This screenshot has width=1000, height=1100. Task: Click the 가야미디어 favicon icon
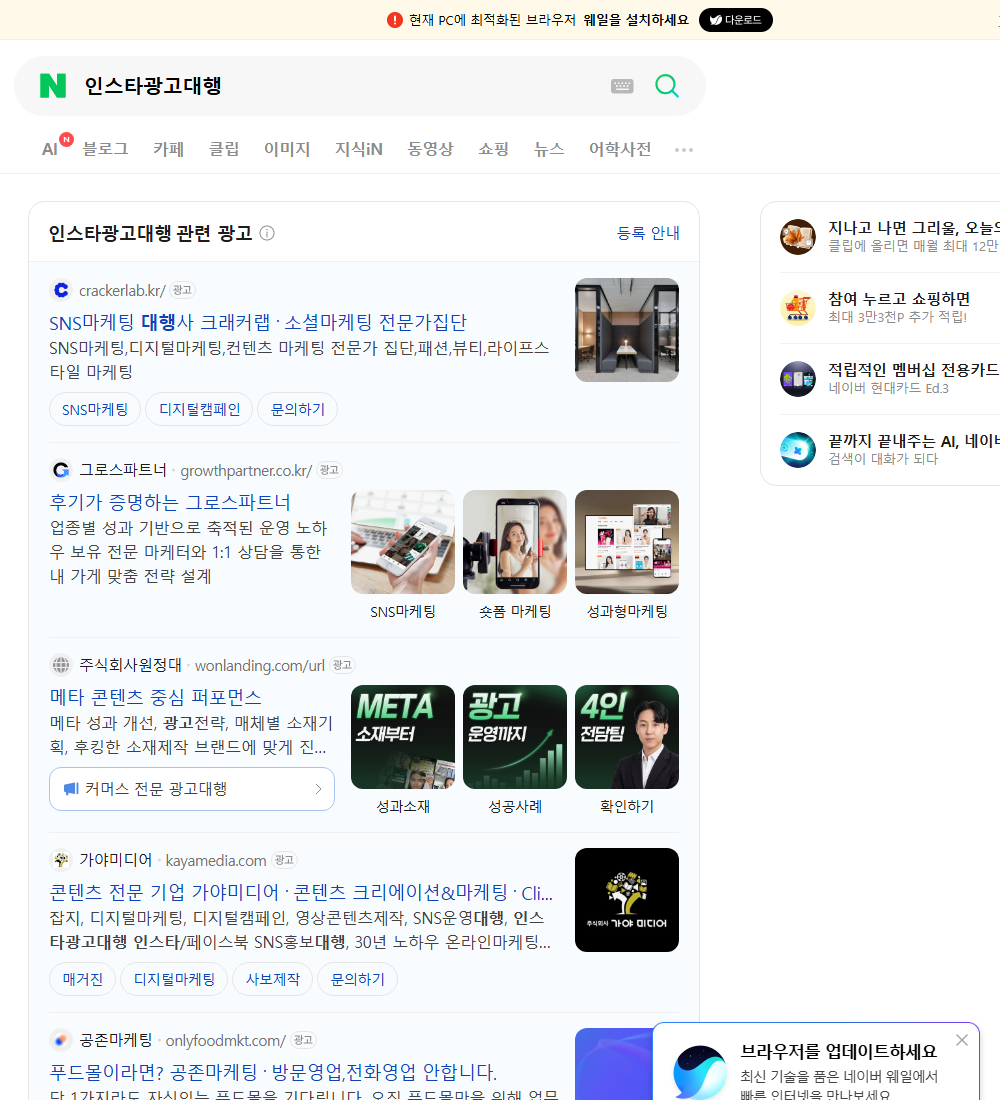(61, 860)
